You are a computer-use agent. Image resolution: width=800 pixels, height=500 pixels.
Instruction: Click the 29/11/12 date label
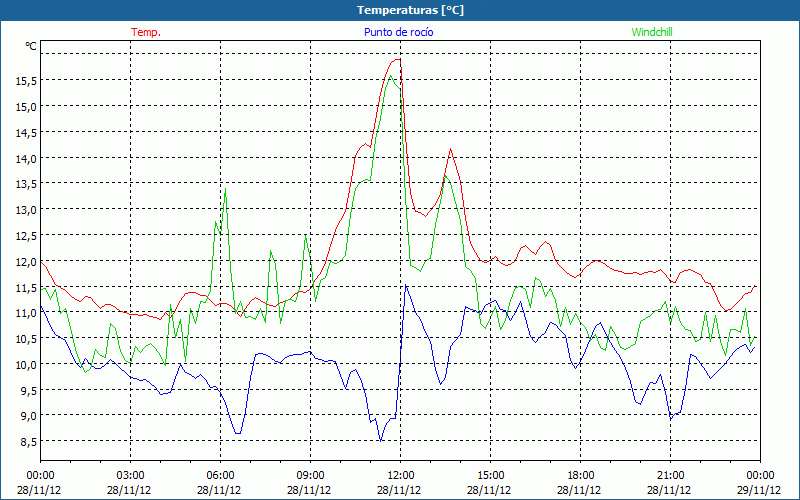[x=759, y=490]
